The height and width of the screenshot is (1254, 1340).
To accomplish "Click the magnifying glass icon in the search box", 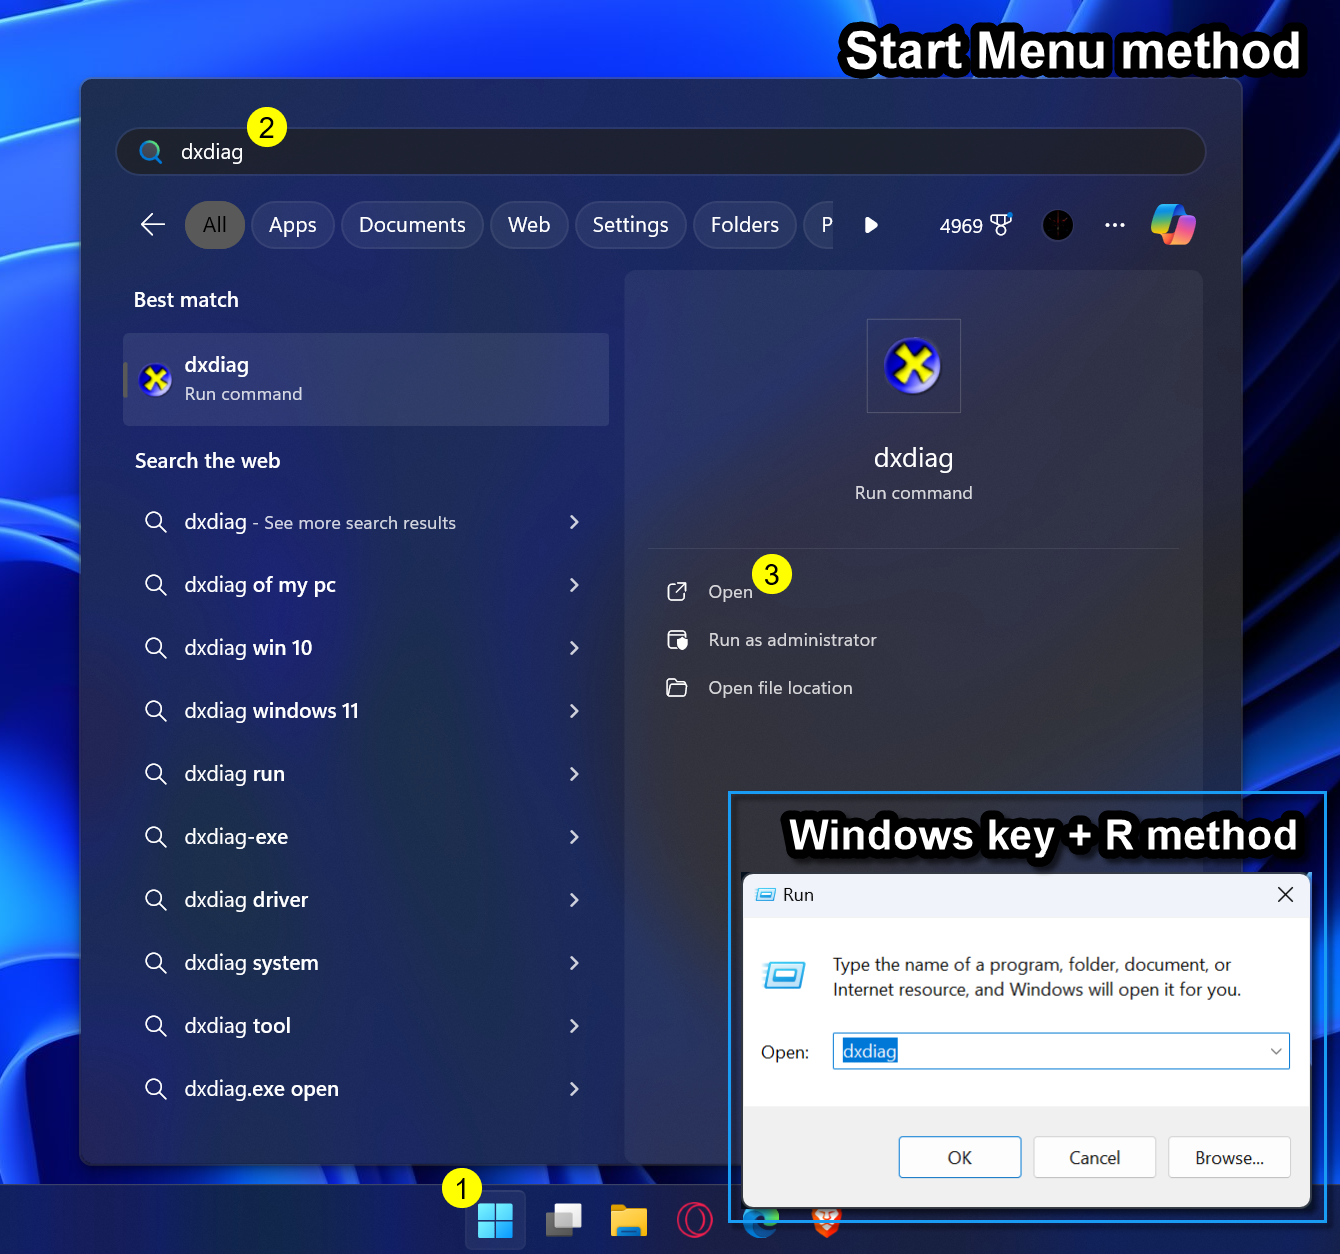I will 150,152.
